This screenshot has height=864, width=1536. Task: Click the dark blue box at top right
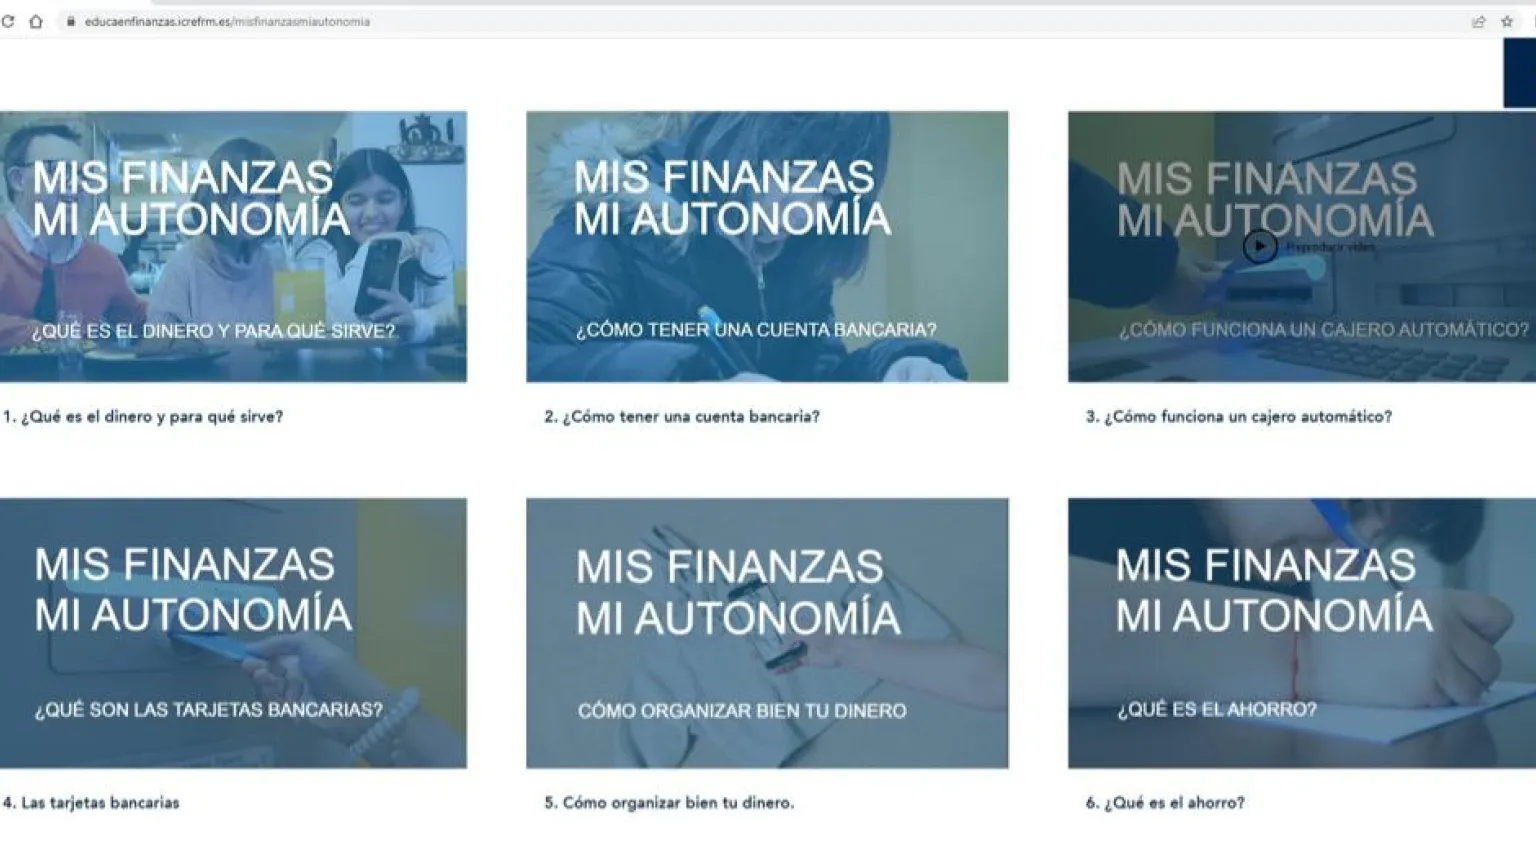pos(1519,73)
